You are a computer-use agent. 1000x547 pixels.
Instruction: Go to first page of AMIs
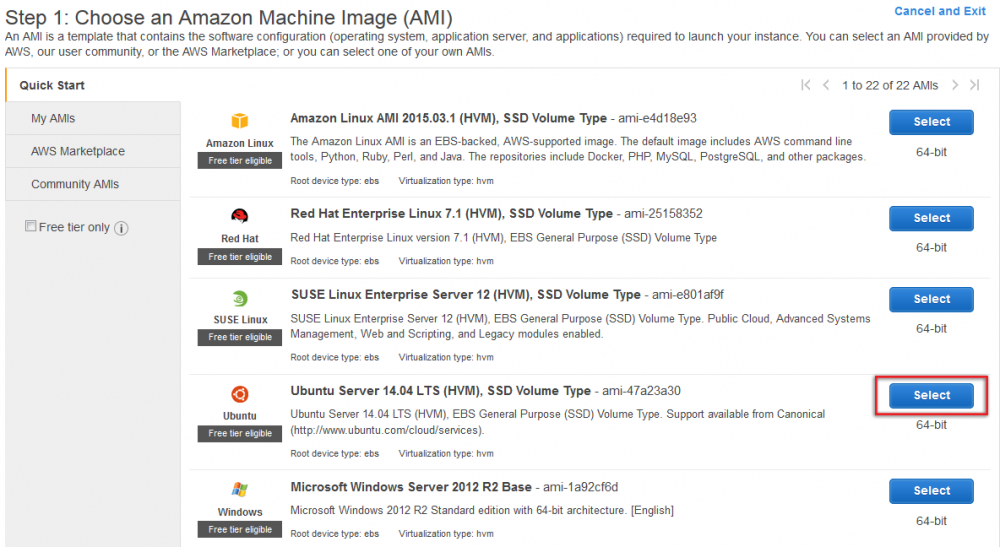805,85
